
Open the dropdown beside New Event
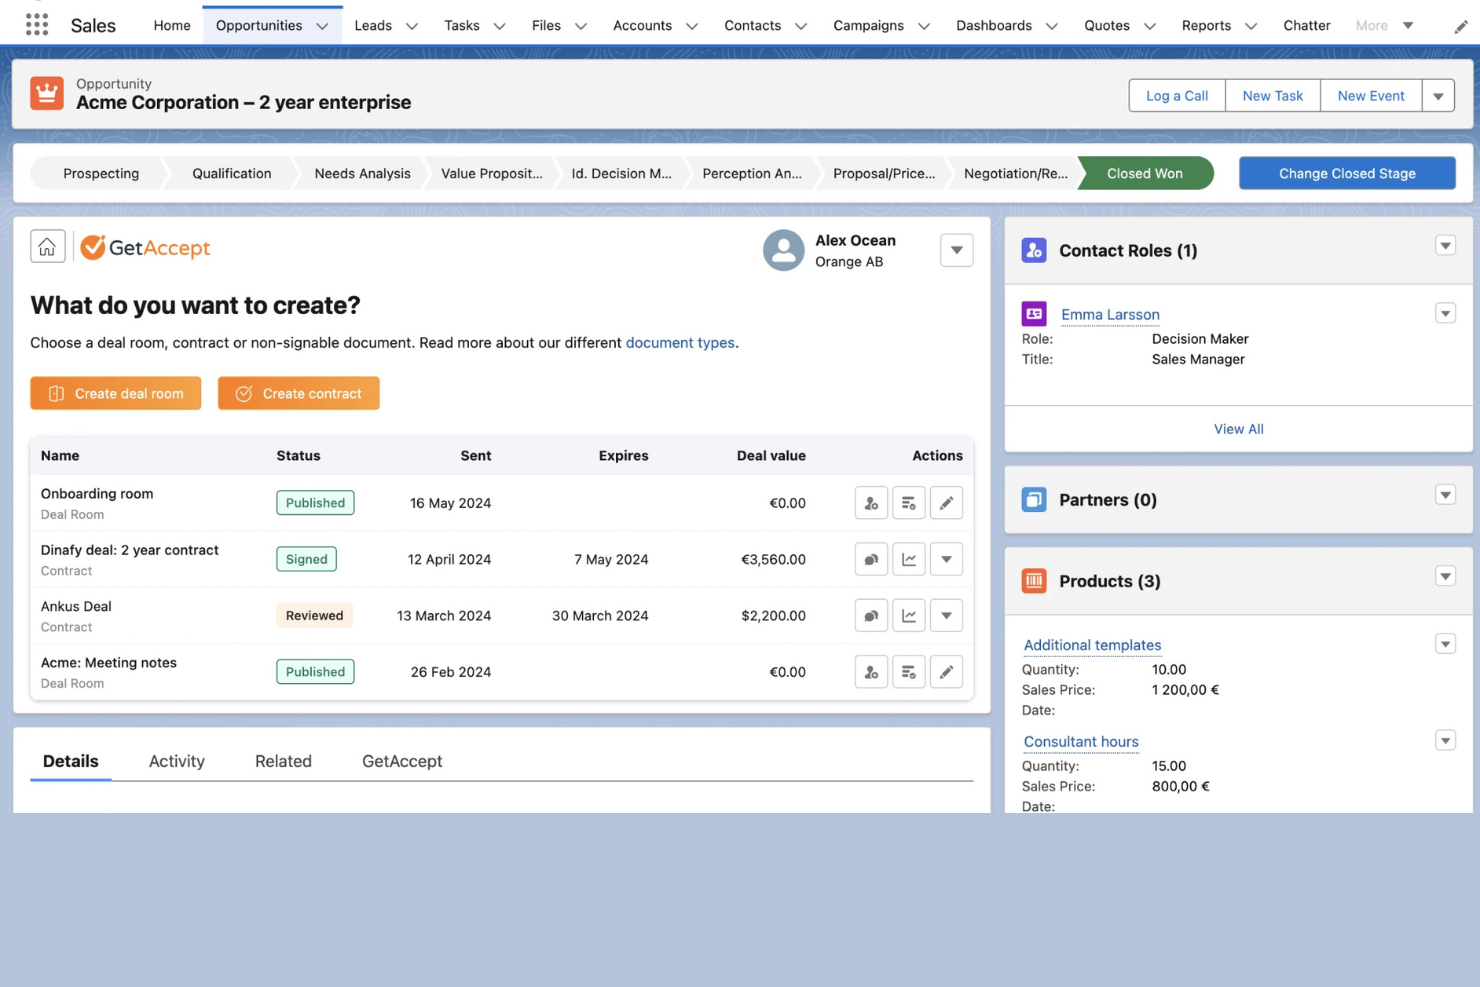click(1438, 95)
